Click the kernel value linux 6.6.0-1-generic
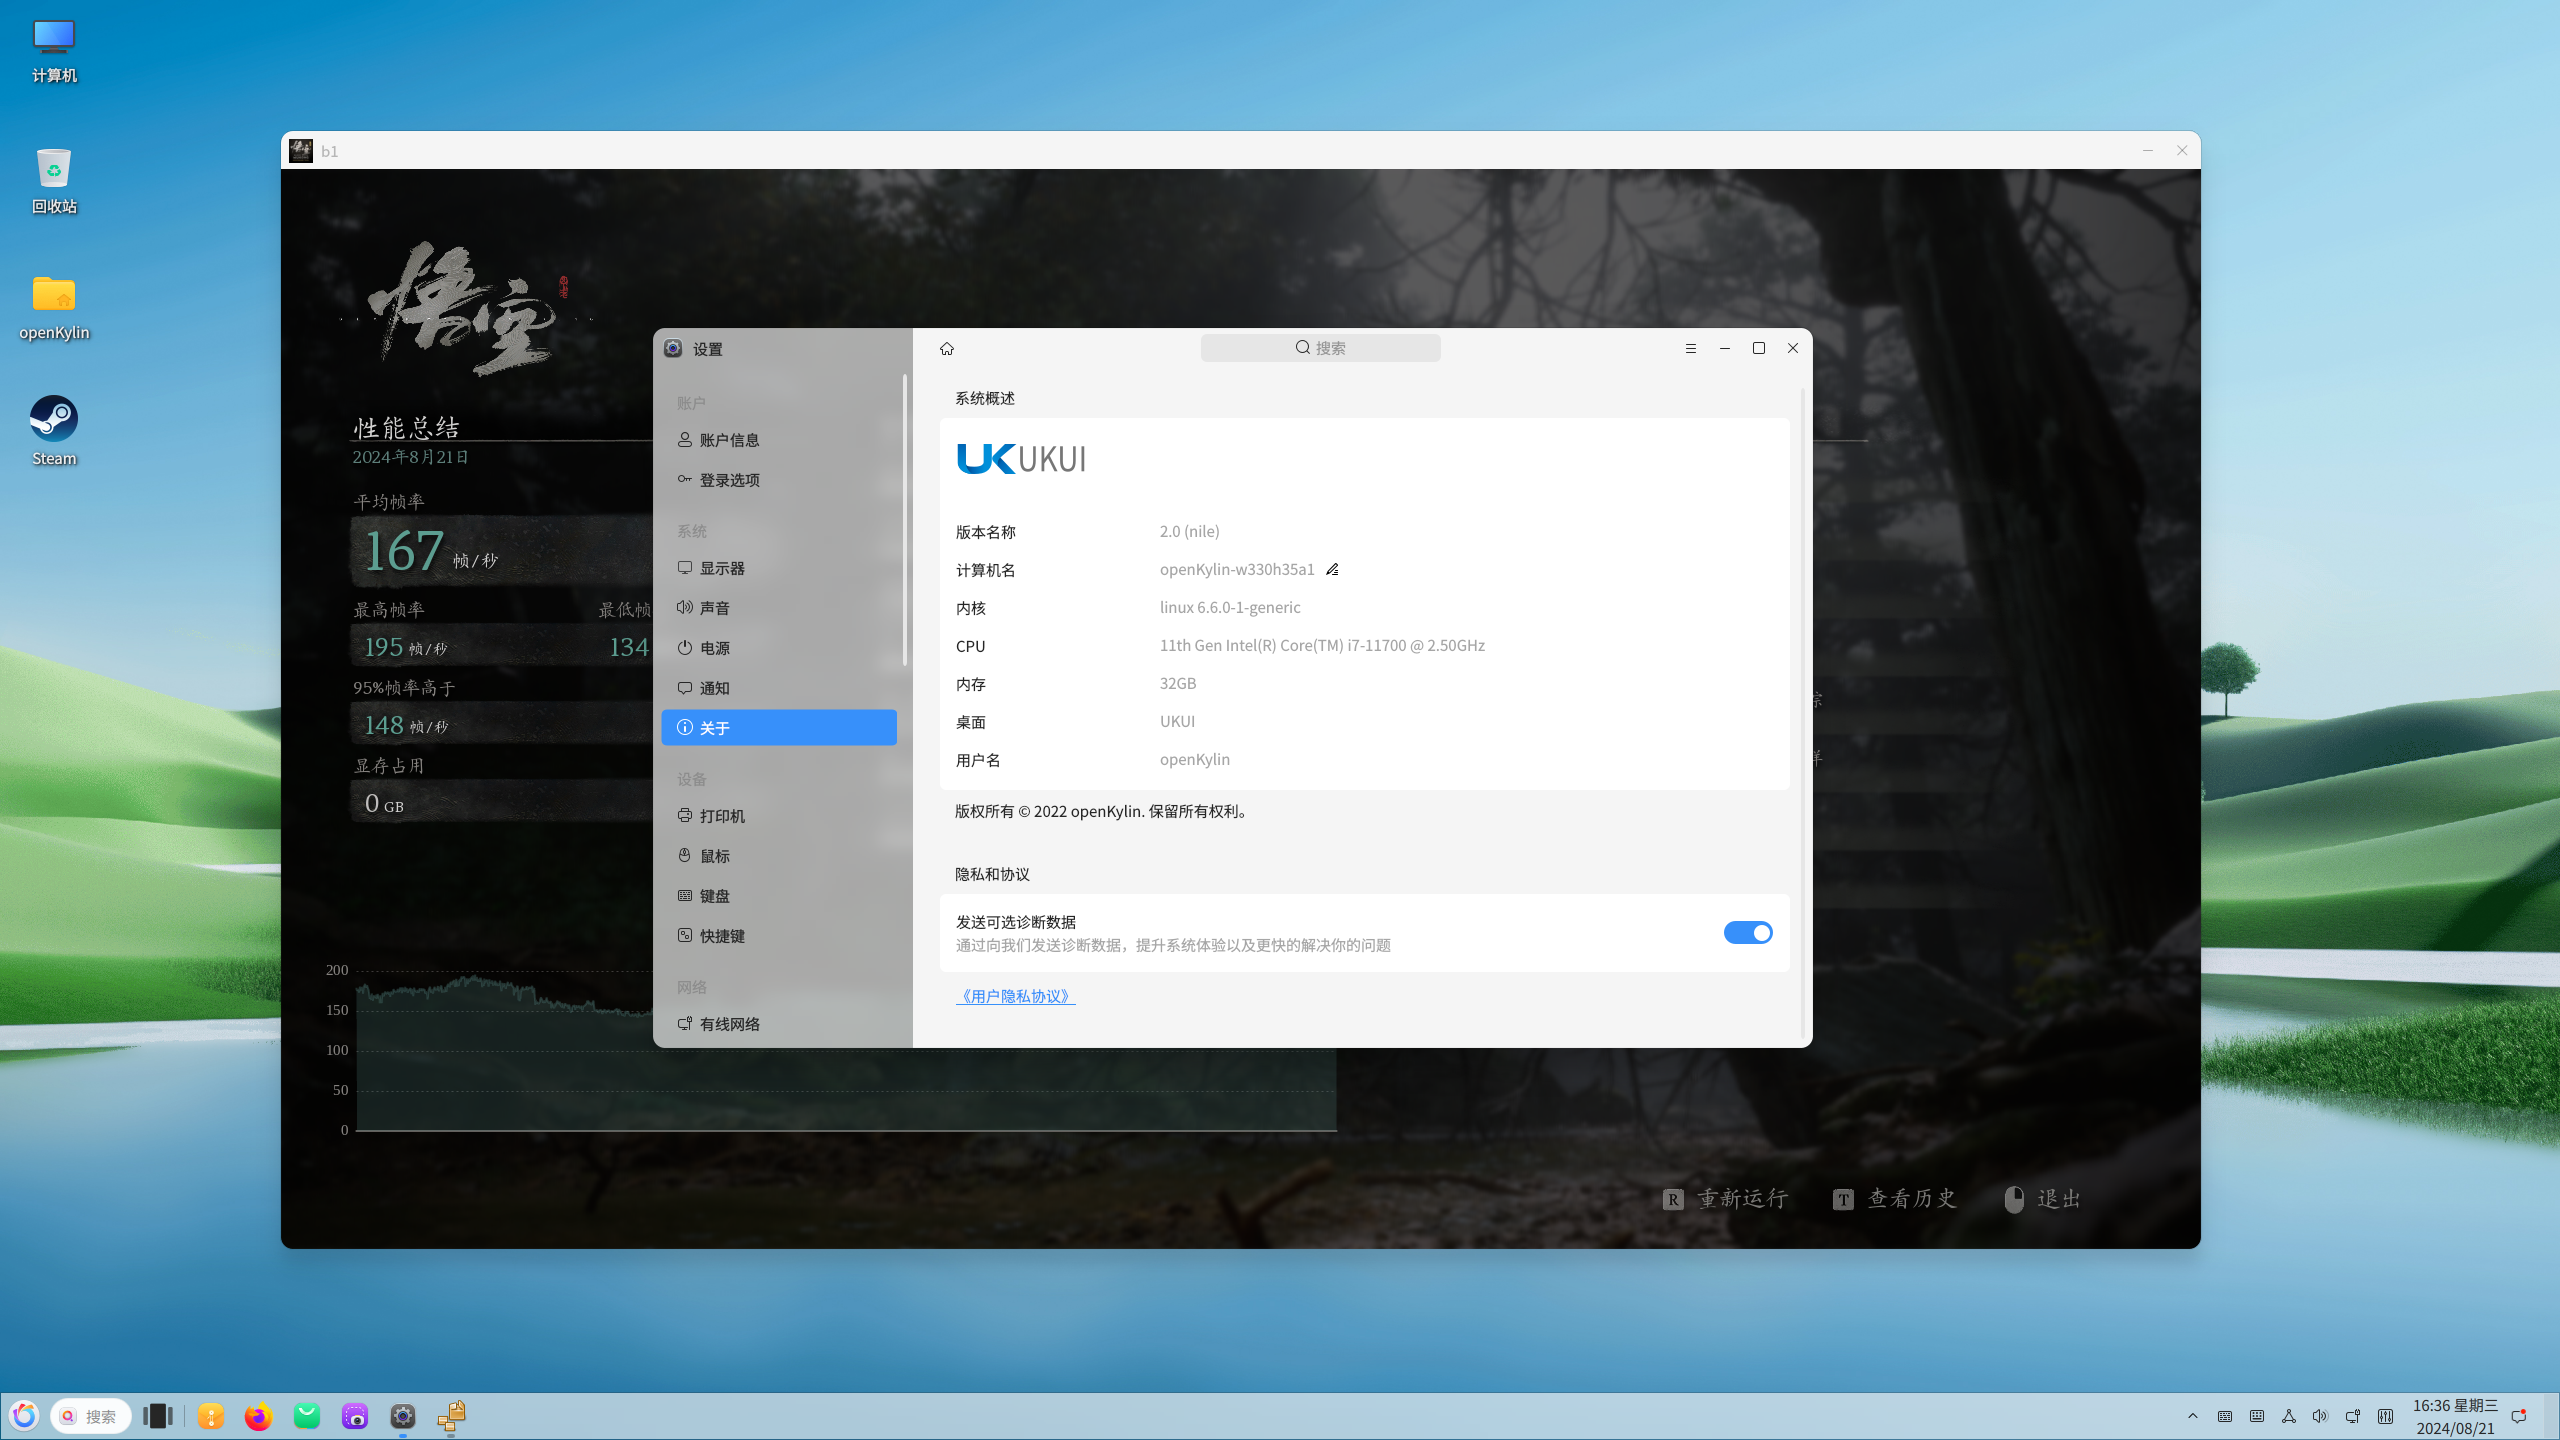 (1230, 607)
